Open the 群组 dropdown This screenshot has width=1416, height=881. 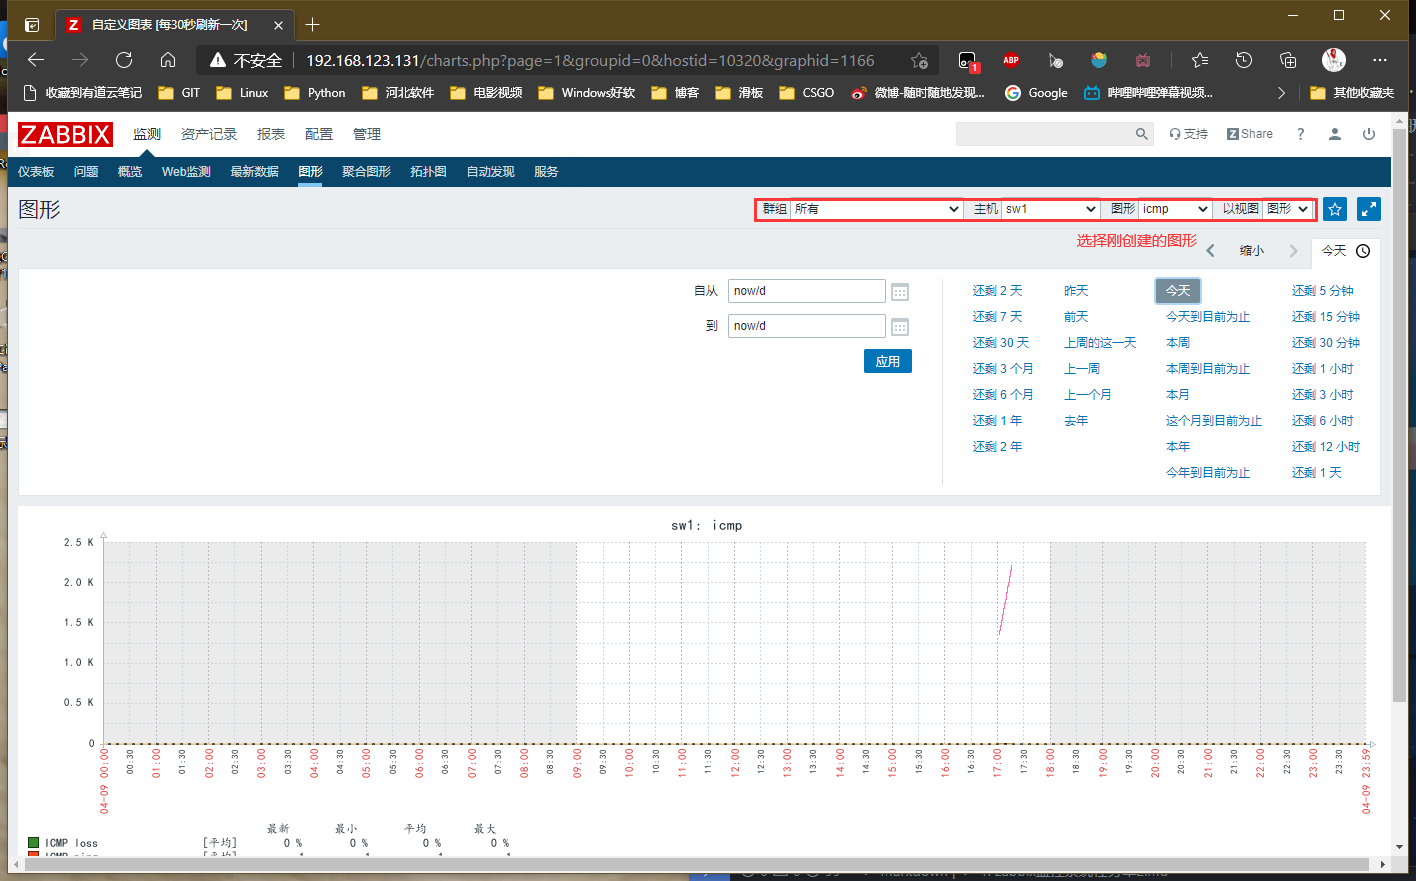(877, 209)
